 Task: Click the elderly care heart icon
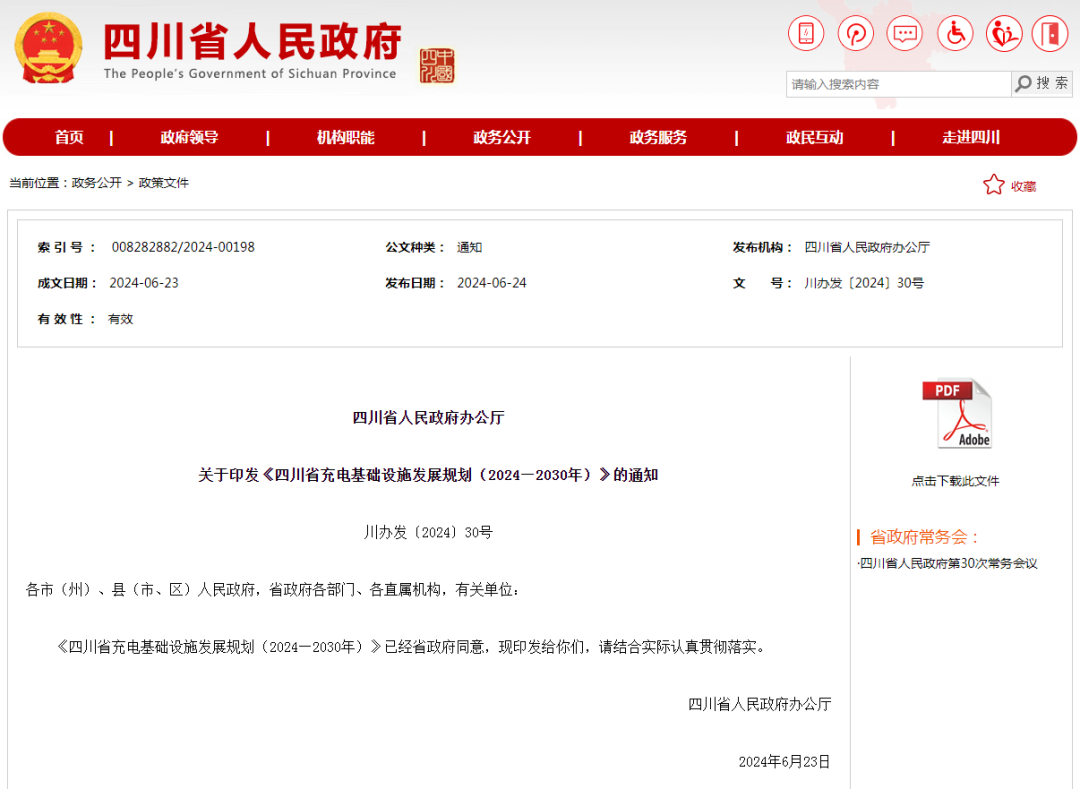point(1003,34)
